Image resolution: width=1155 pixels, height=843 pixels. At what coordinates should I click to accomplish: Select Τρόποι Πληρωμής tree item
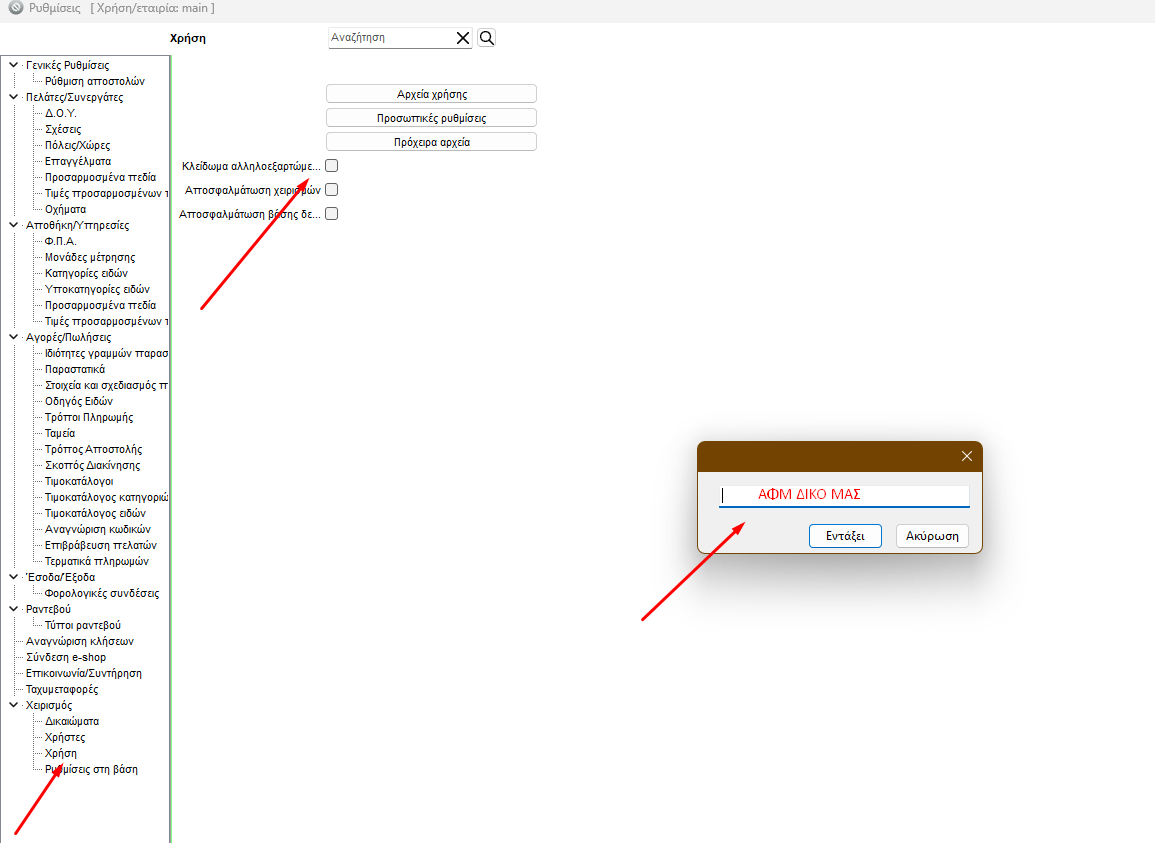pyautogui.click(x=89, y=417)
